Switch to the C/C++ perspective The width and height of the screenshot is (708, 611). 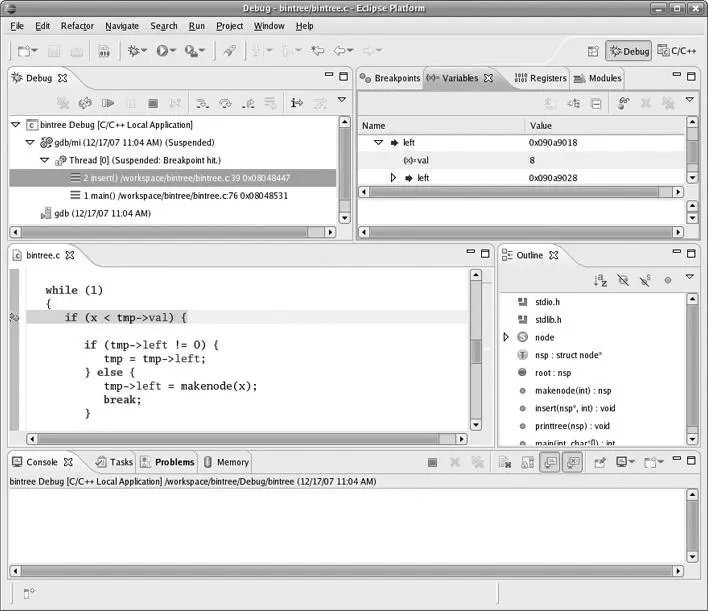(677, 51)
